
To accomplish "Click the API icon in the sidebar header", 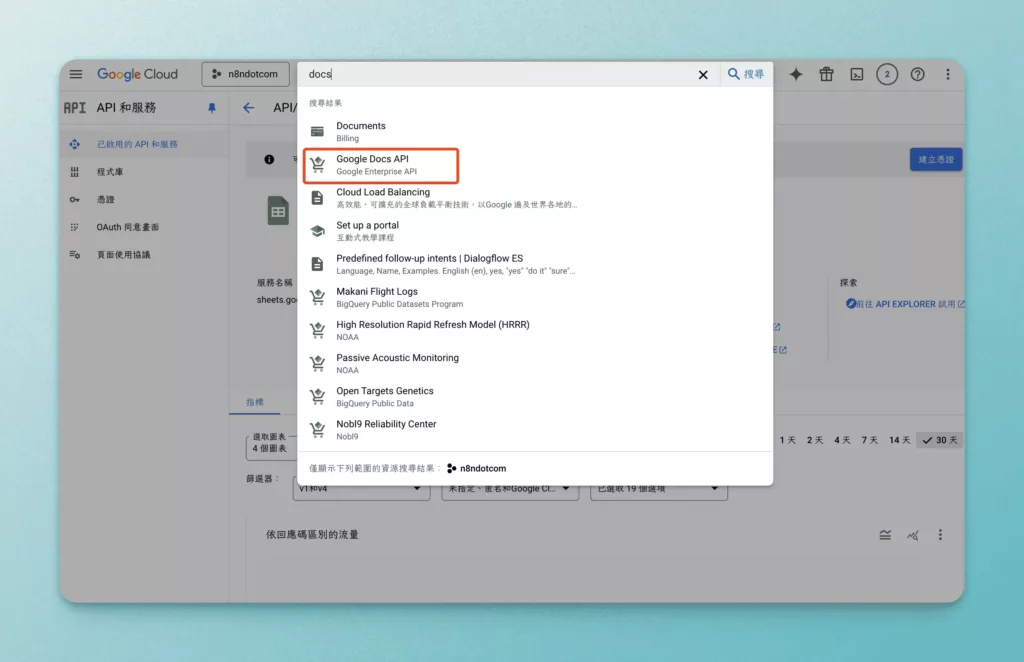I will pyautogui.click(x=74, y=108).
